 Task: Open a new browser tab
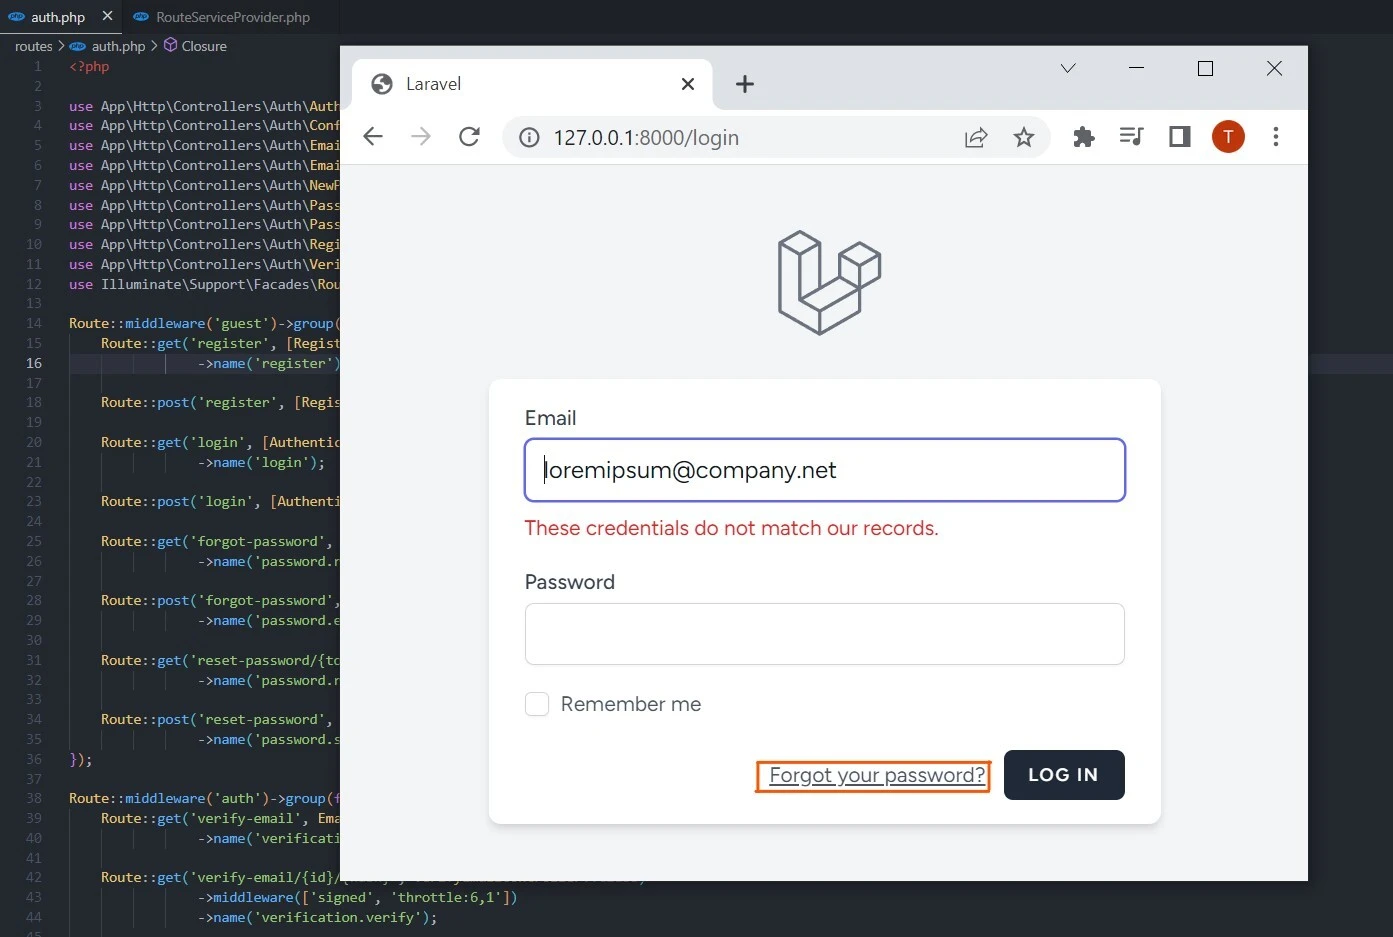[744, 84]
